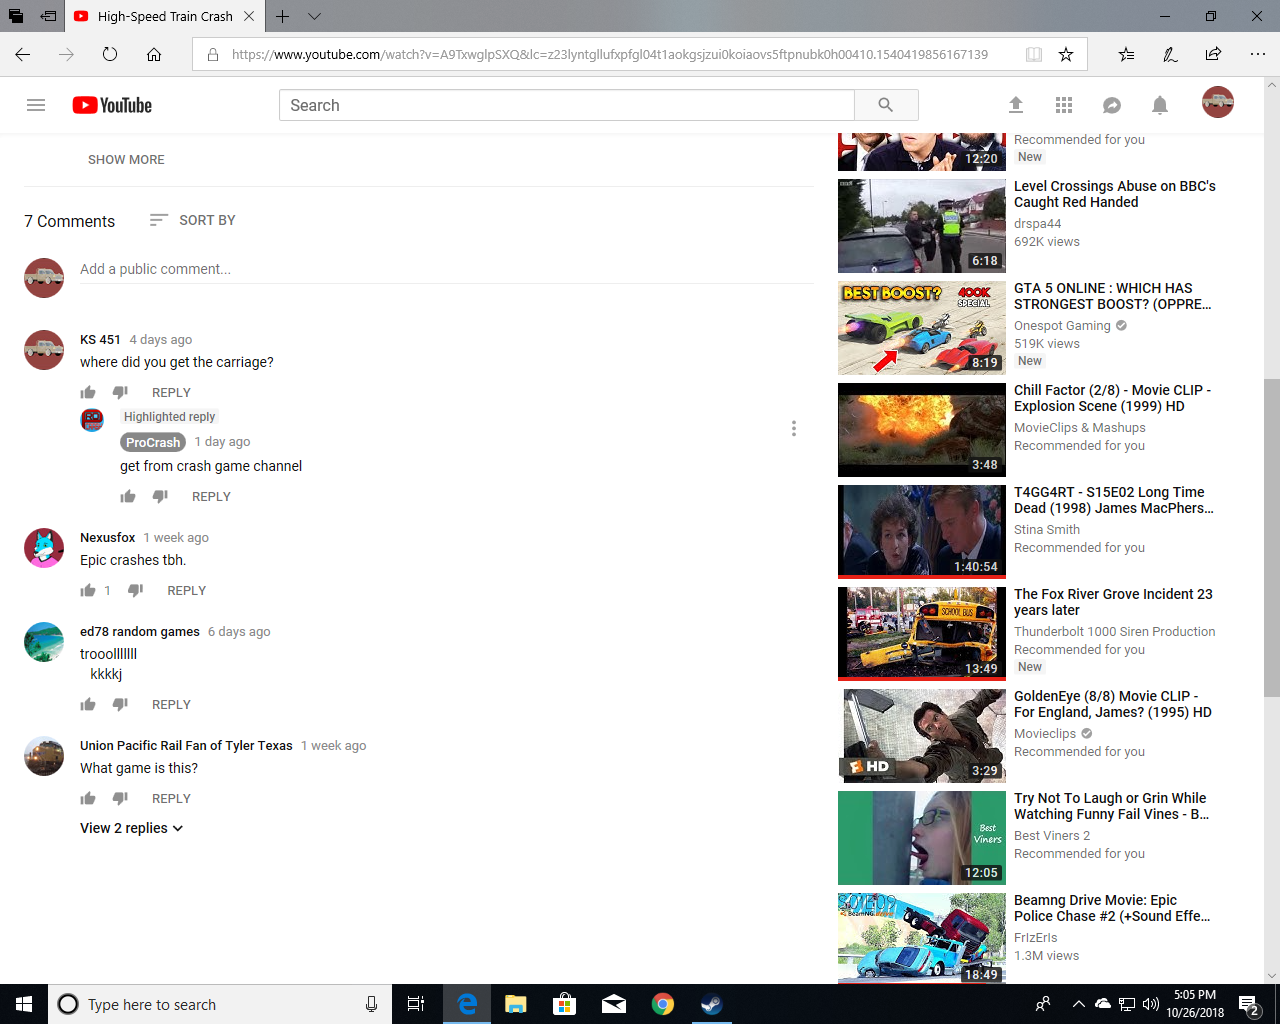The image size is (1280, 1024).
Task: Open Steam from the taskbar
Action: pos(712,1004)
